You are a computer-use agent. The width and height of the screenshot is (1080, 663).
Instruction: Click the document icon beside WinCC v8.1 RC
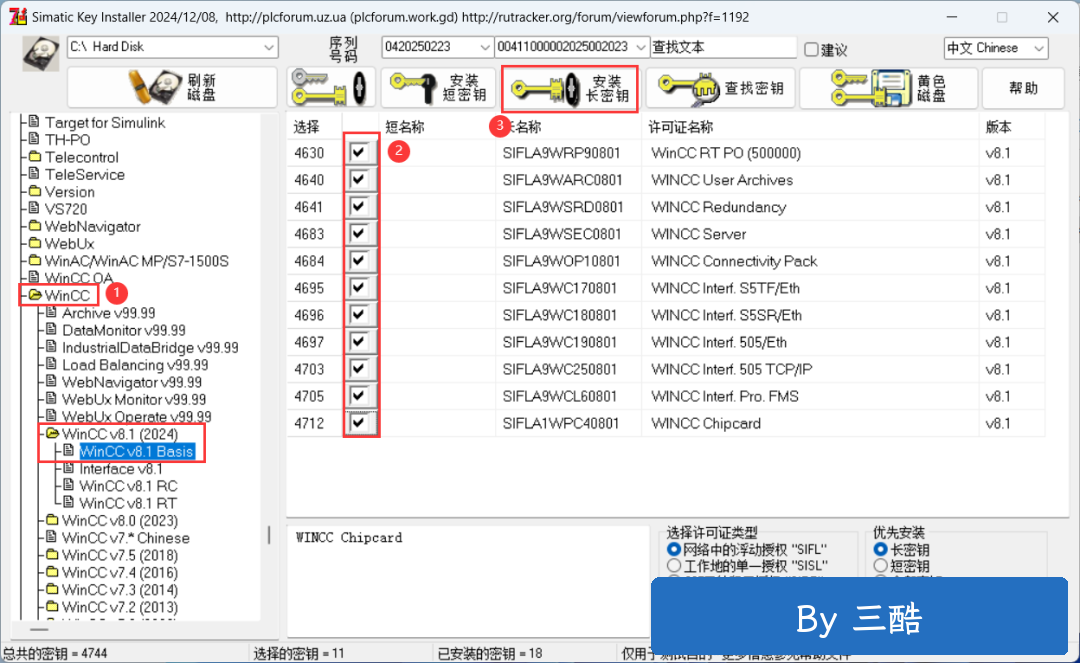click(68, 485)
